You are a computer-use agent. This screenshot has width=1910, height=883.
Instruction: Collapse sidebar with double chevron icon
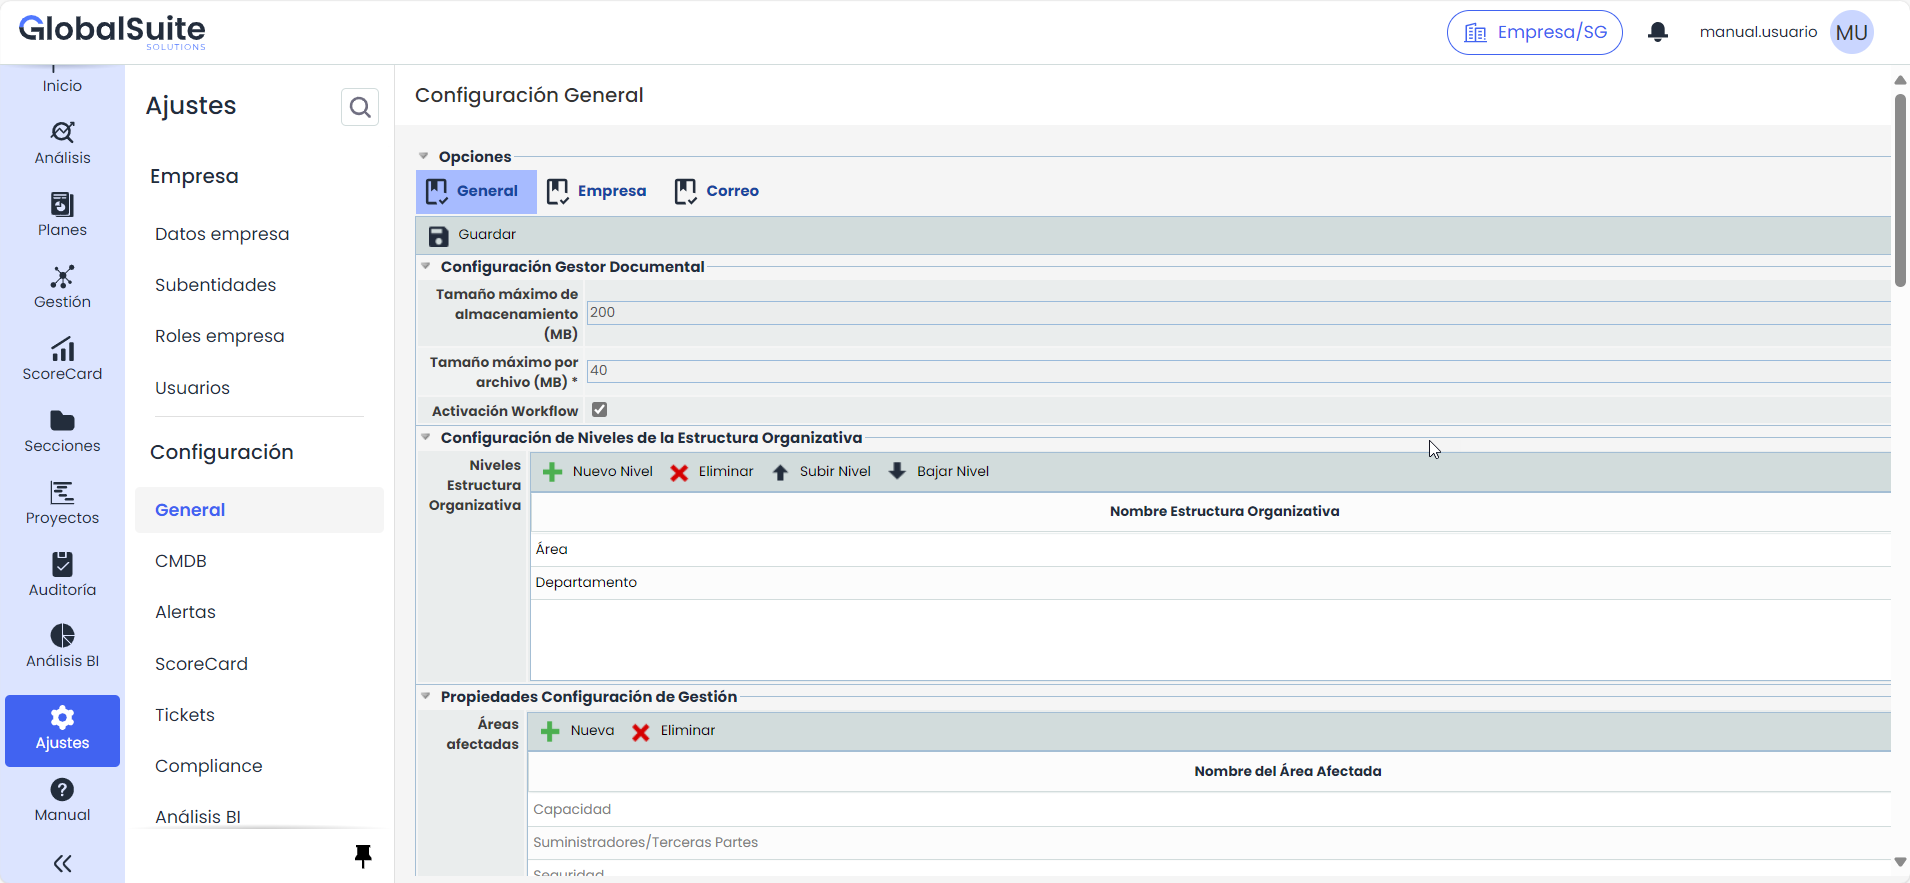point(62,863)
